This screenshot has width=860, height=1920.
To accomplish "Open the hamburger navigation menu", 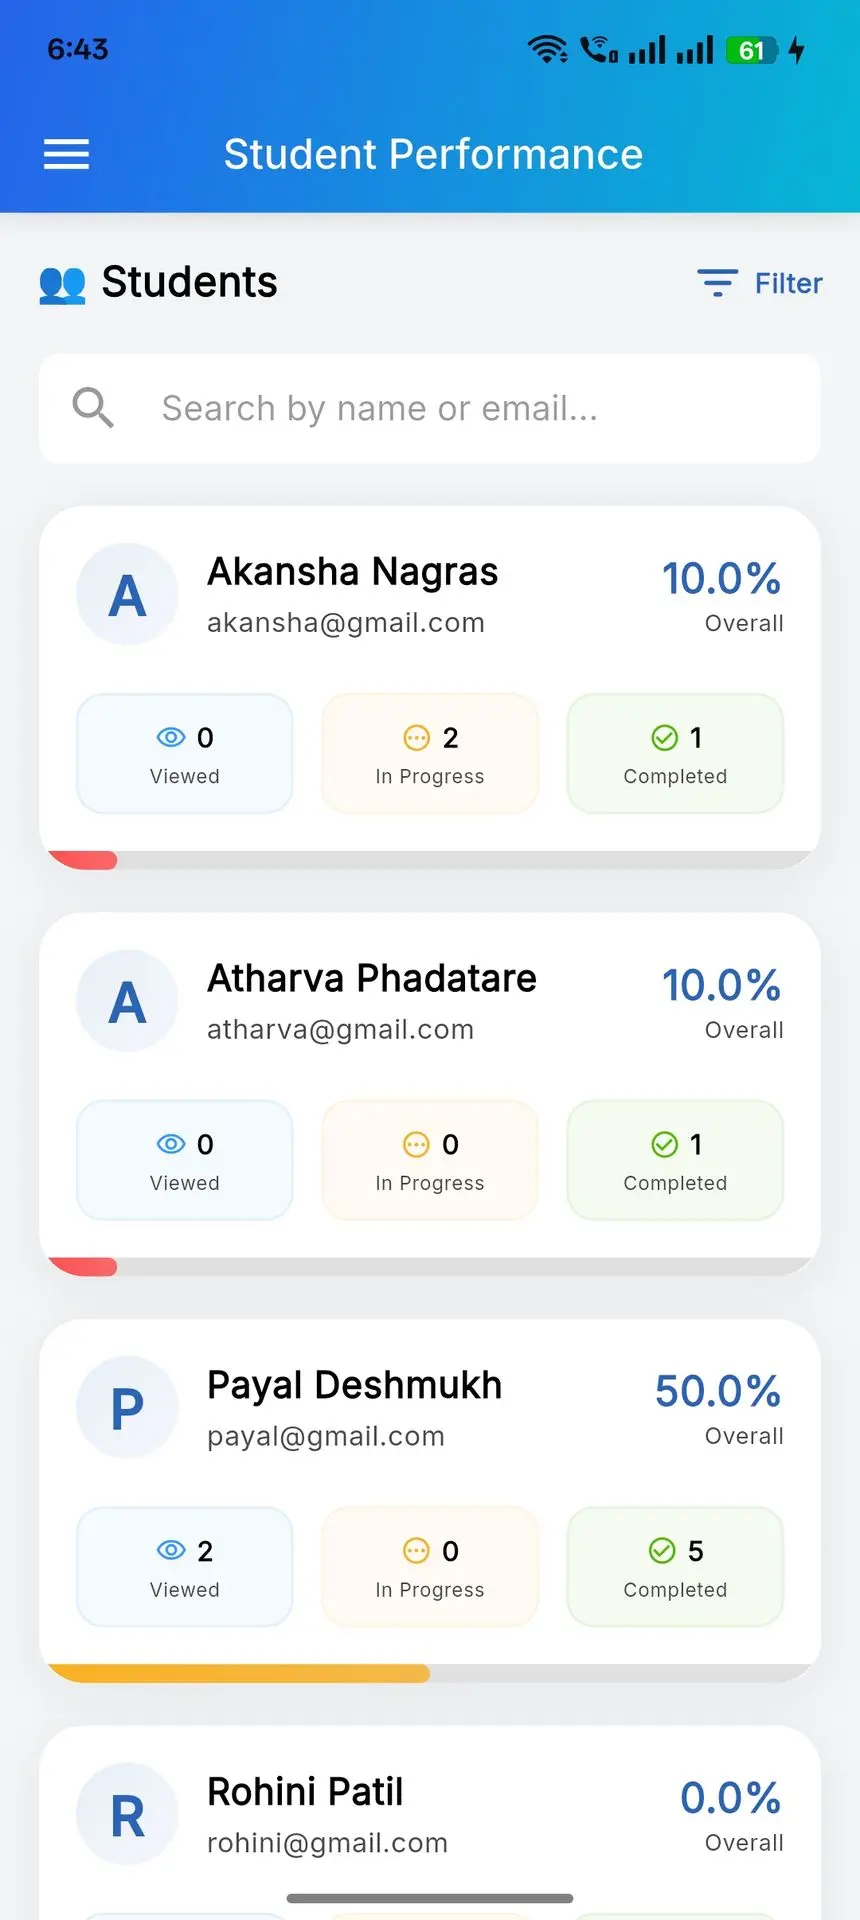I will (x=66, y=154).
